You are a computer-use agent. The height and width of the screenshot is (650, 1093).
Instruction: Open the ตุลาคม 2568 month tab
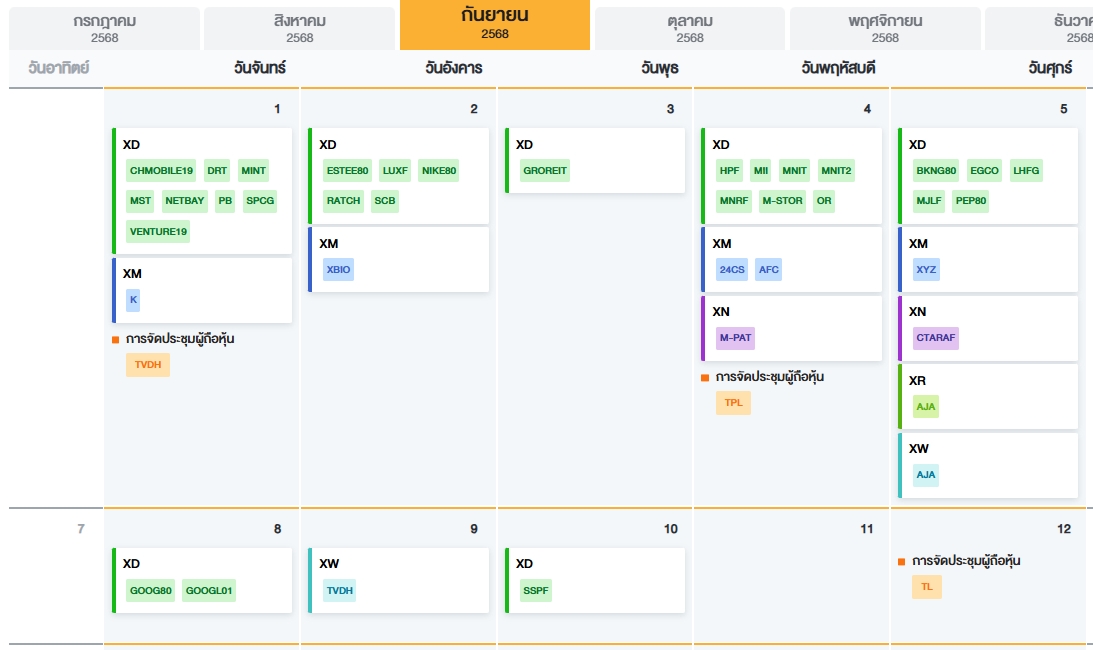[689, 28]
